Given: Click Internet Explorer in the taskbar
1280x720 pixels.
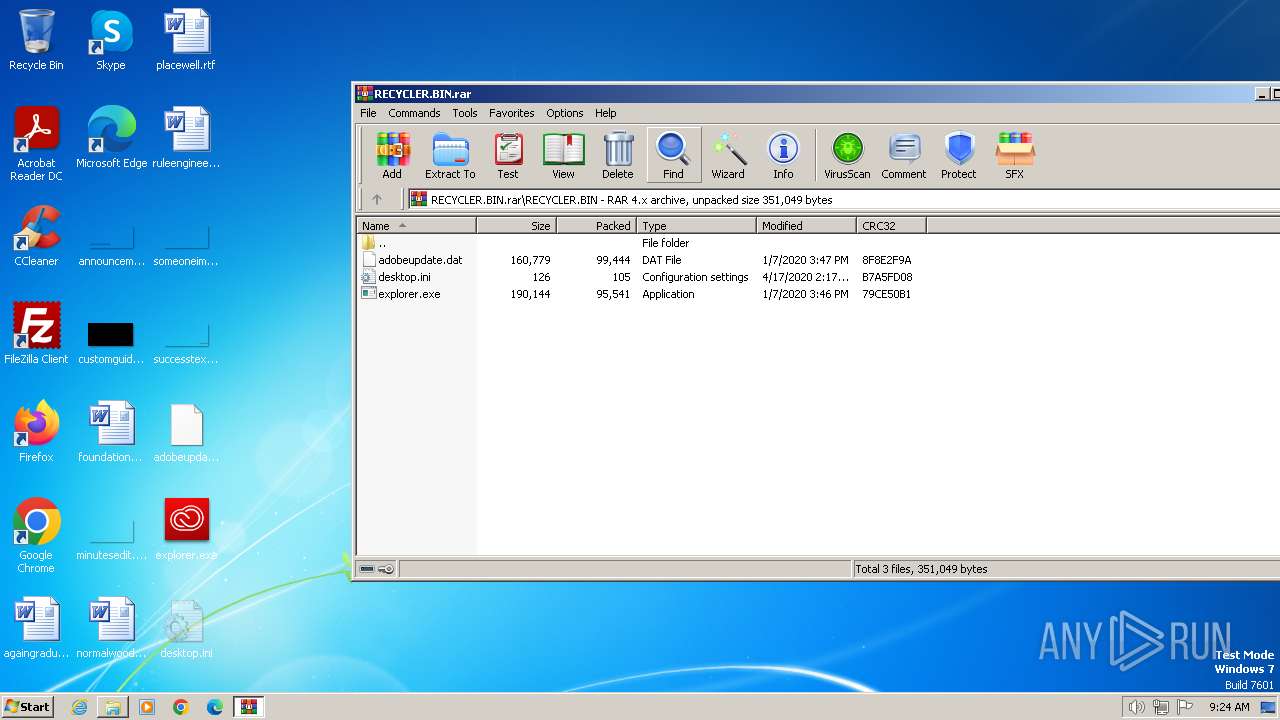Looking at the screenshot, I should pyautogui.click(x=79, y=707).
